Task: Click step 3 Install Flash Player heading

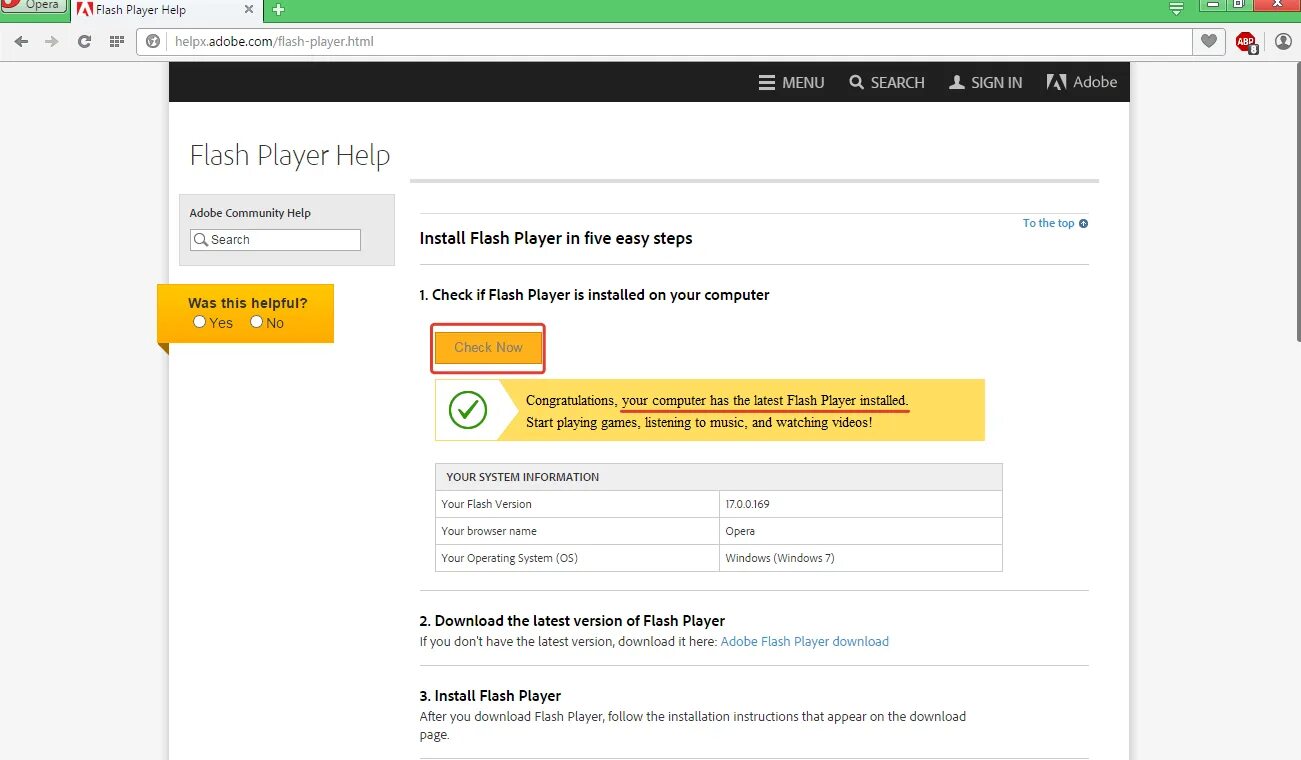Action: coord(490,696)
